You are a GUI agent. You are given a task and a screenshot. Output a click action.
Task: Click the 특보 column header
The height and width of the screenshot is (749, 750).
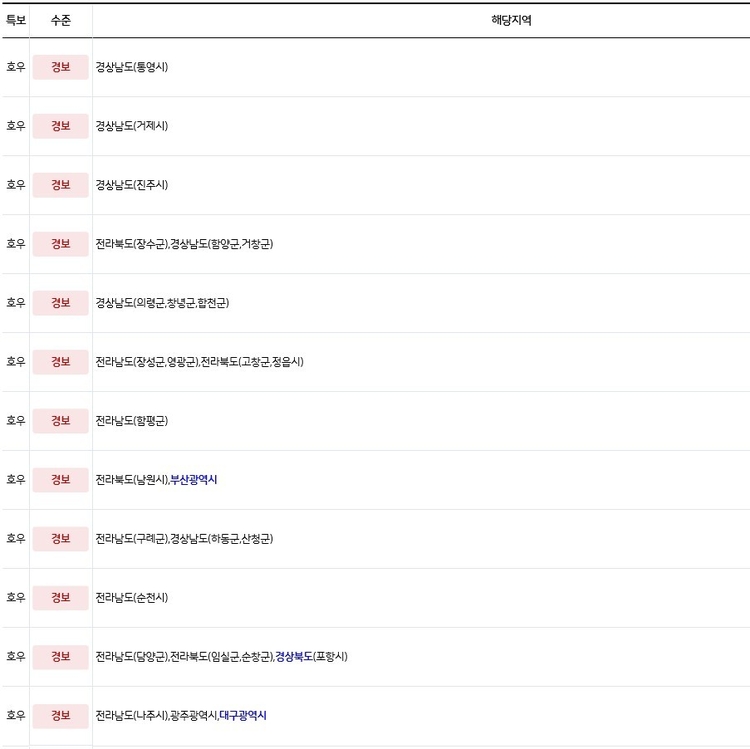pyautogui.click(x=15, y=20)
